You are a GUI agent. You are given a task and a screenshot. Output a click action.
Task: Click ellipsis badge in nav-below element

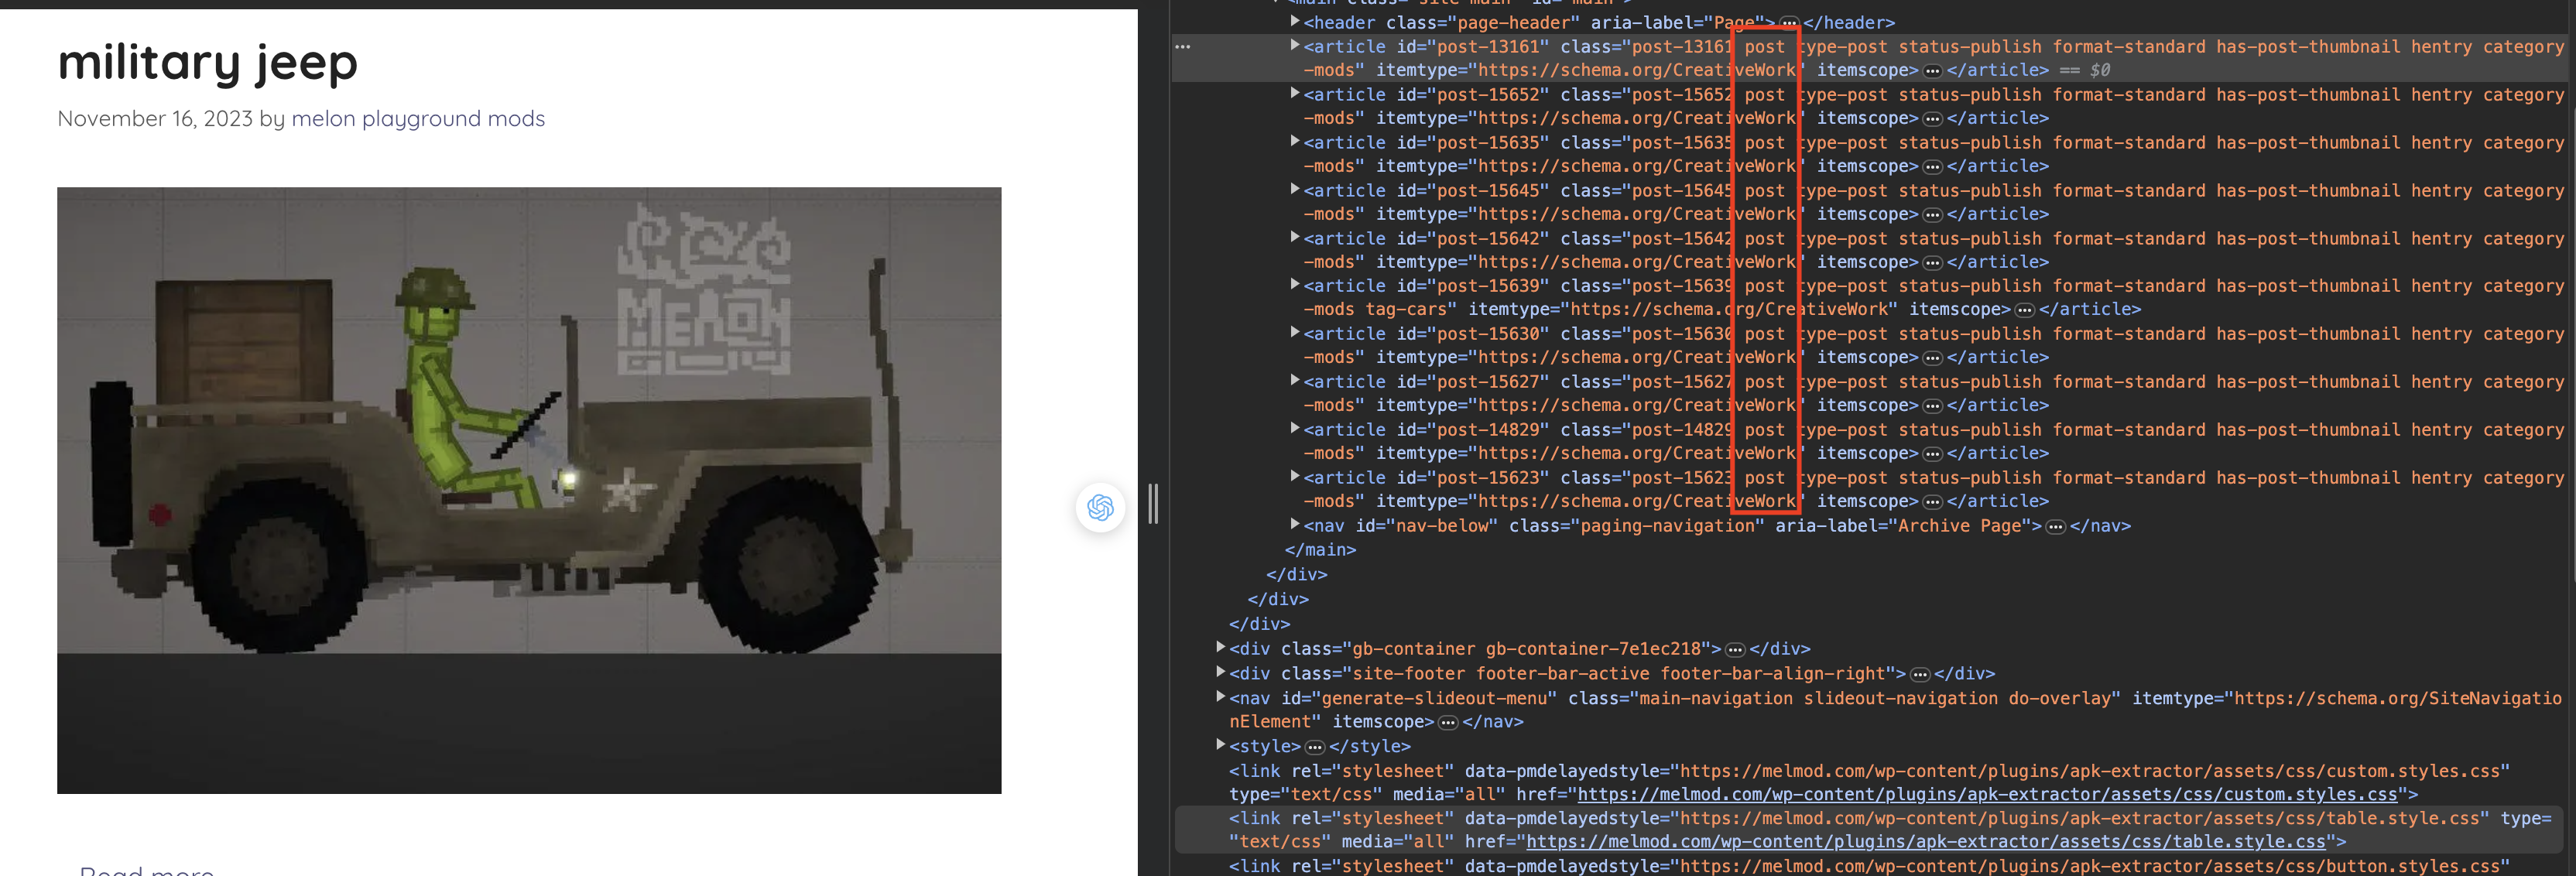pos(2055,527)
